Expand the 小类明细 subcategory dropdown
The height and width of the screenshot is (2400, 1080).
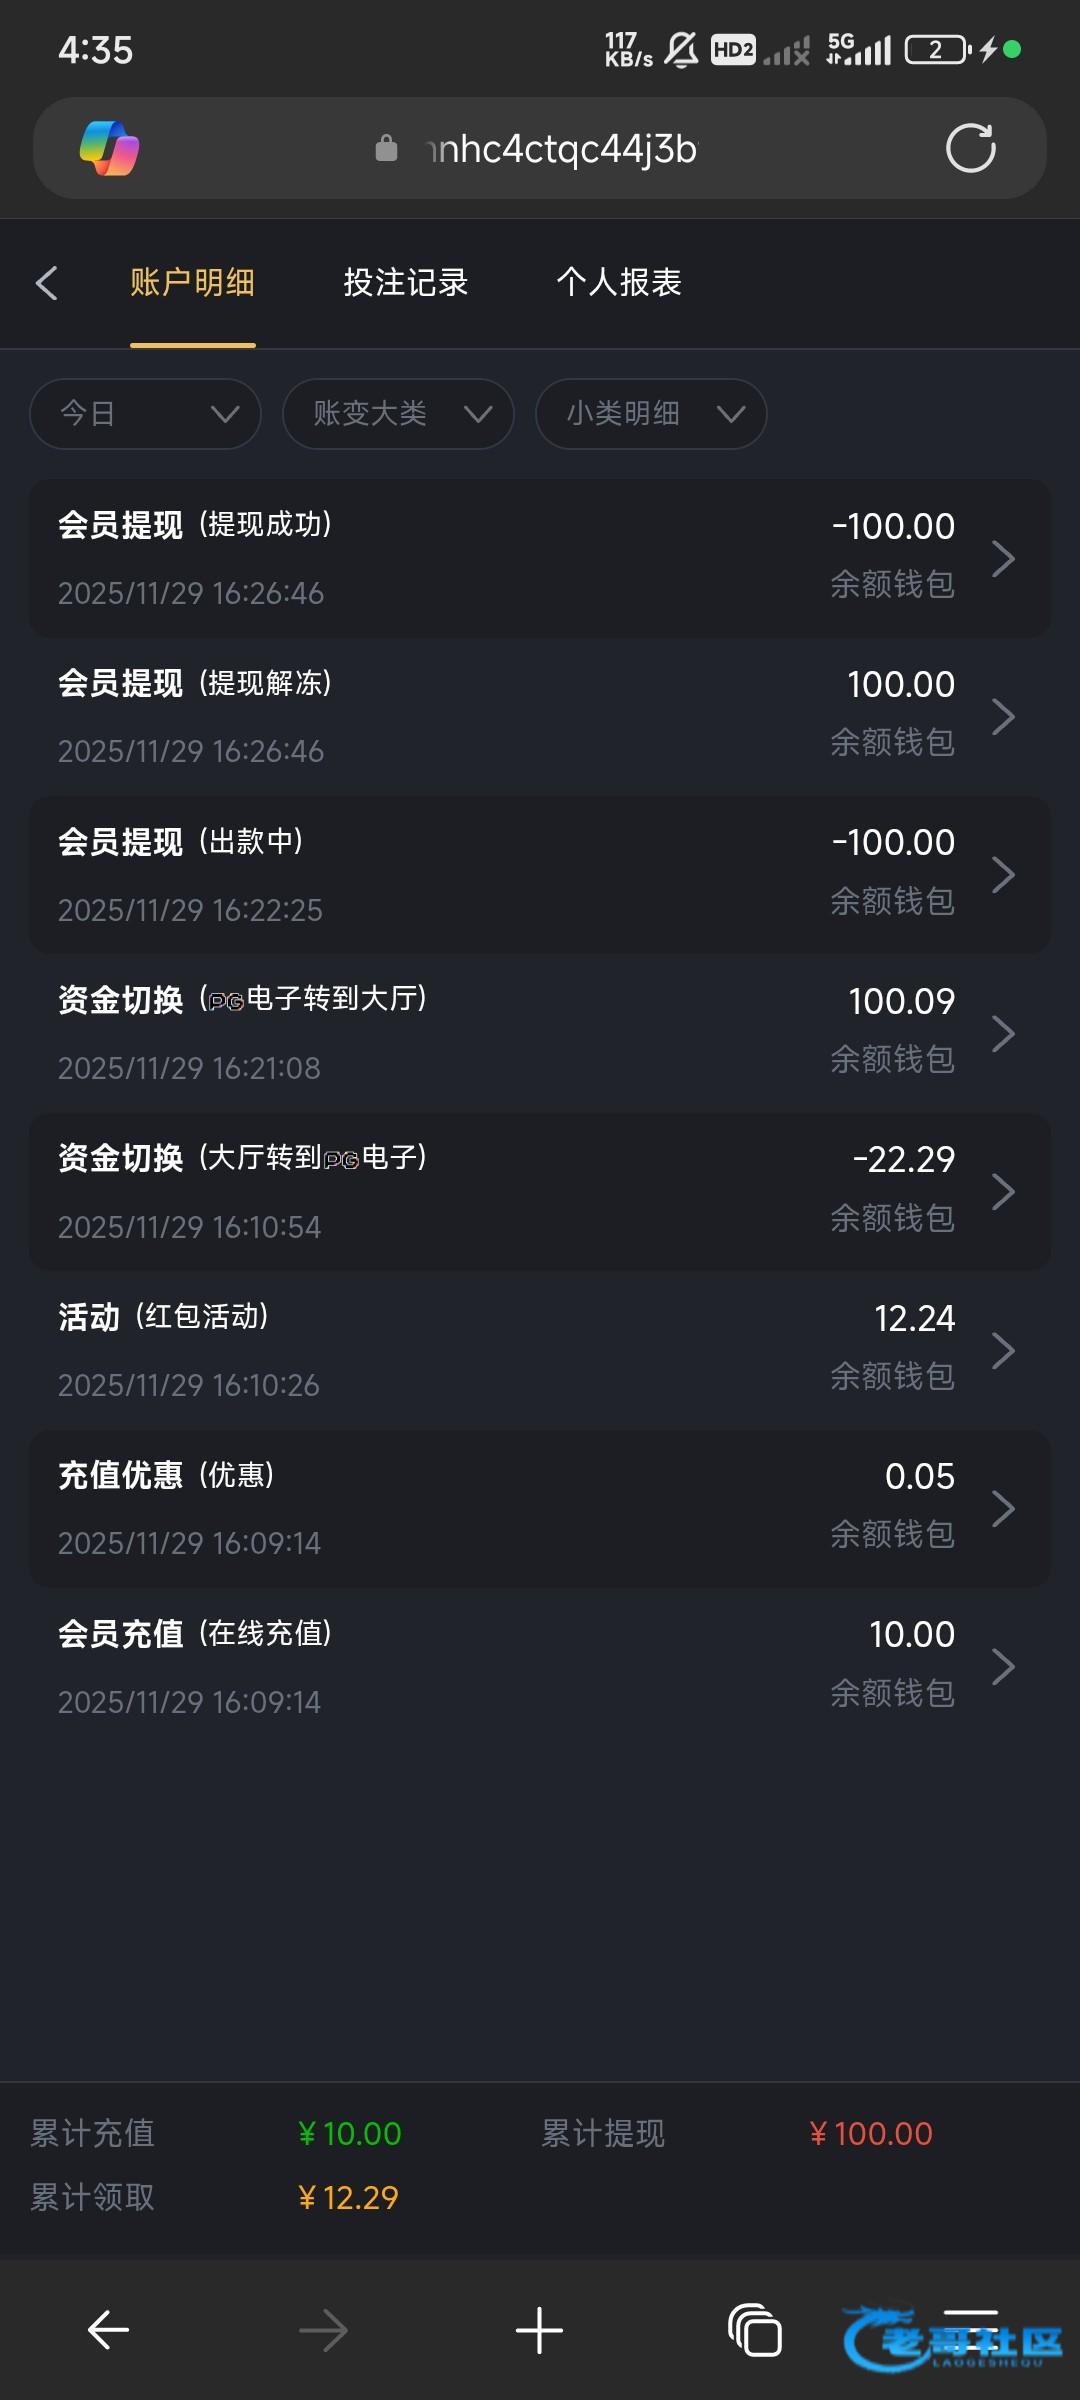coord(651,413)
